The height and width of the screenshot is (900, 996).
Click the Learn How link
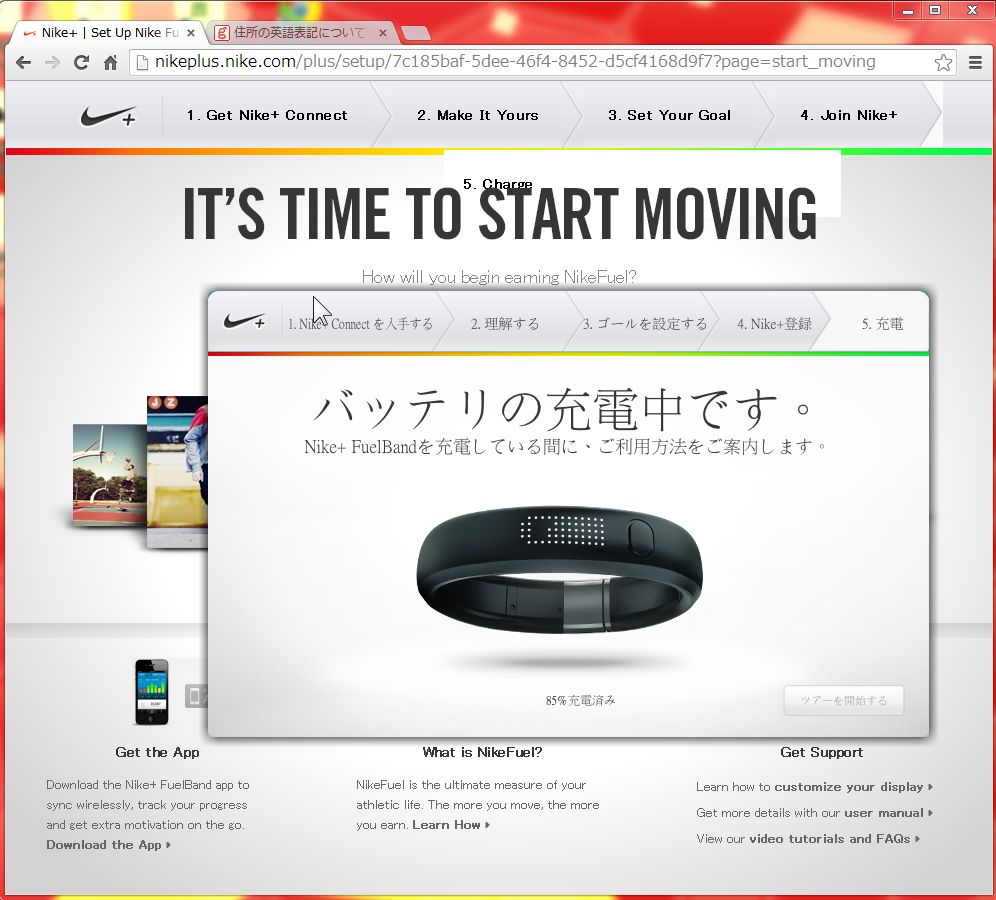[x=451, y=825]
